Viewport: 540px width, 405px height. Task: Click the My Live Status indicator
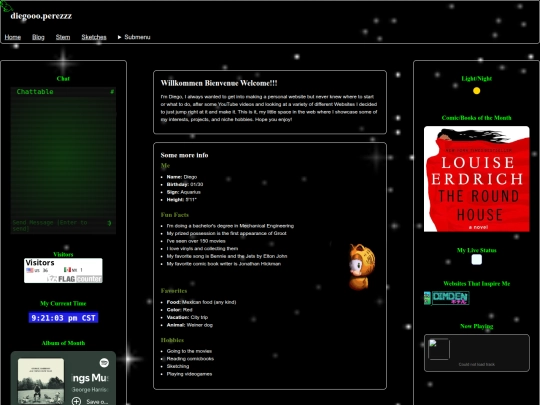477,260
